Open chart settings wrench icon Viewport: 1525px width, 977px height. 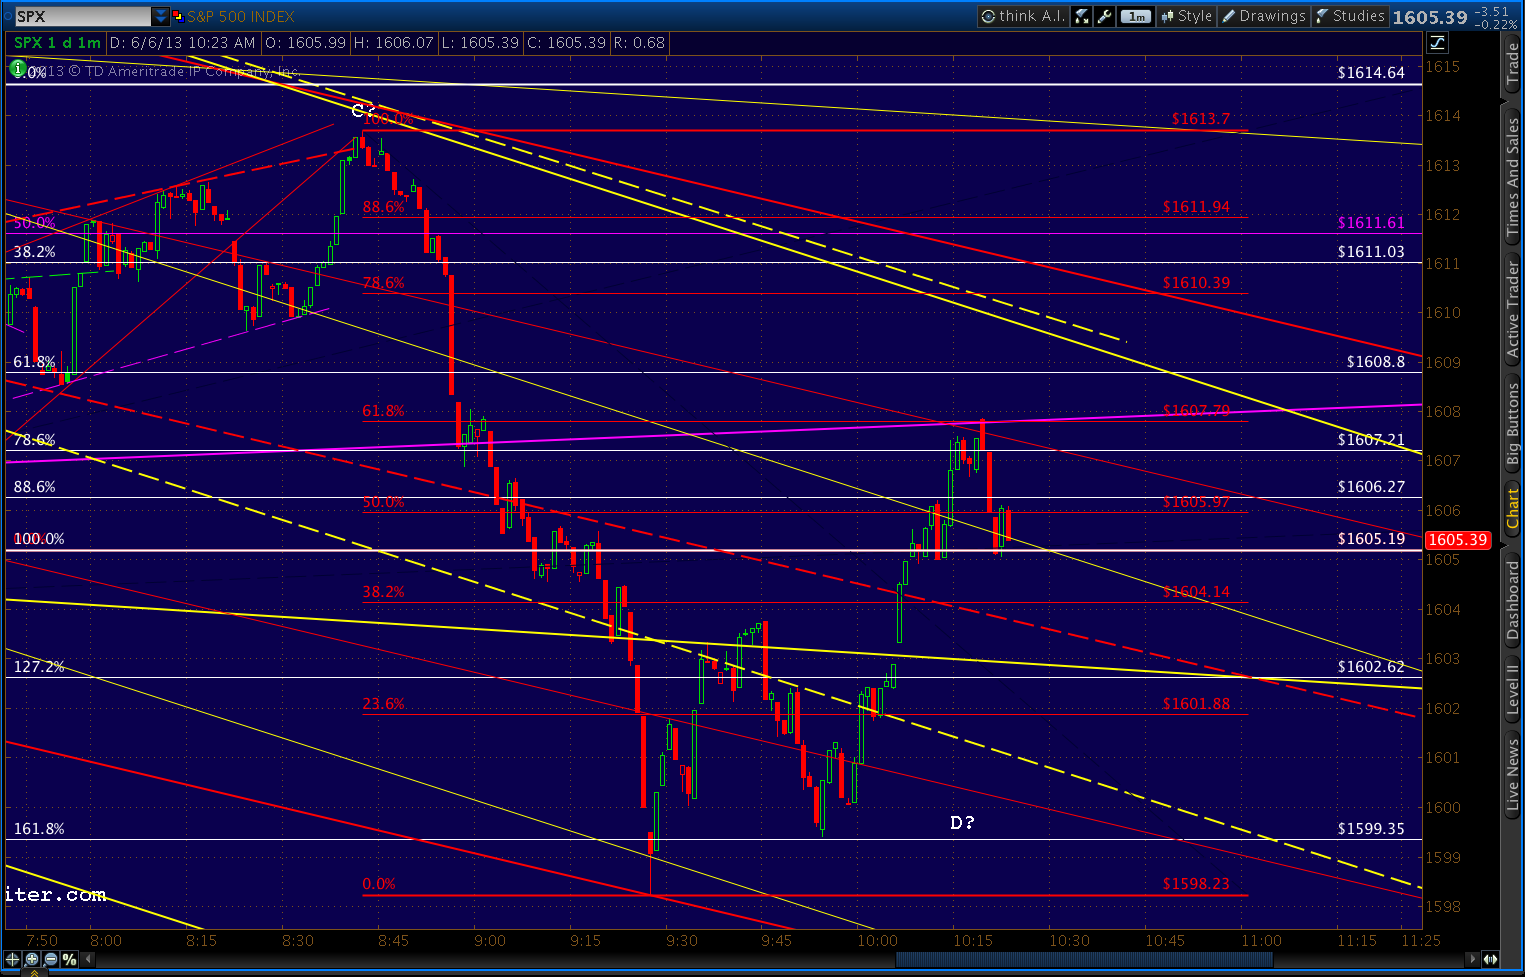coord(1105,16)
